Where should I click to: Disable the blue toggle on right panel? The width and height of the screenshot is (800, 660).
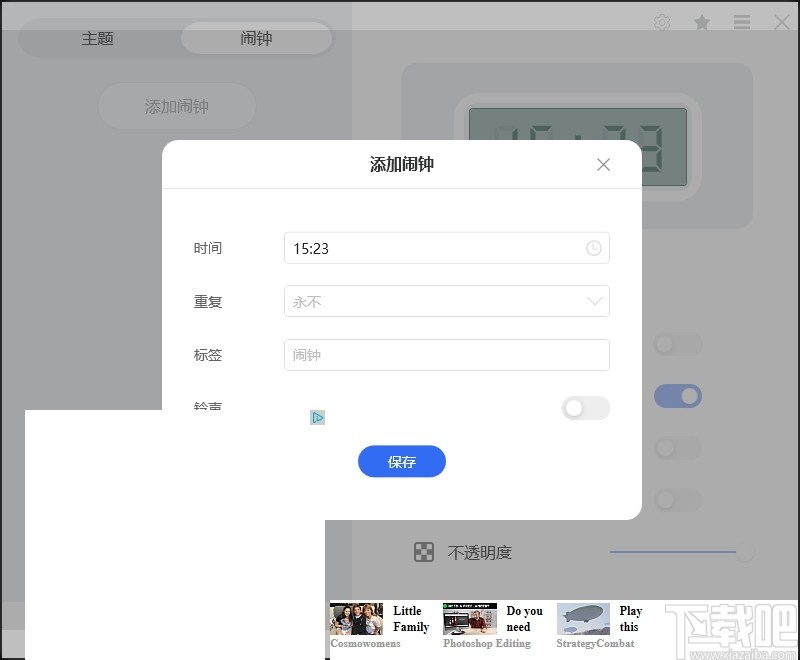pyautogui.click(x=678, y=396)
